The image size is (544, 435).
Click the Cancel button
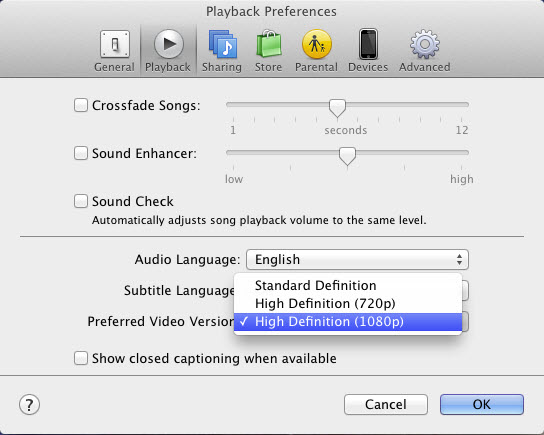pos(386,404)
